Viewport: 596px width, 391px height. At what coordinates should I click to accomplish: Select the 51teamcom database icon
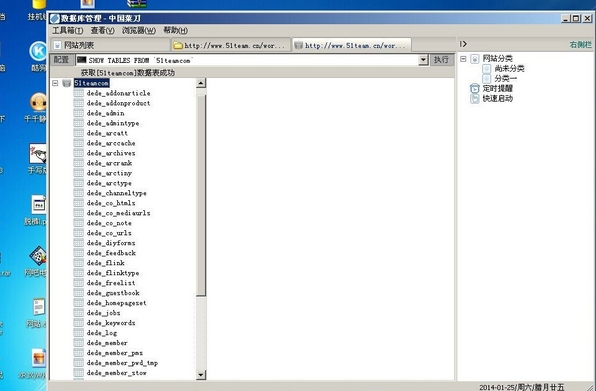(67, 83)
